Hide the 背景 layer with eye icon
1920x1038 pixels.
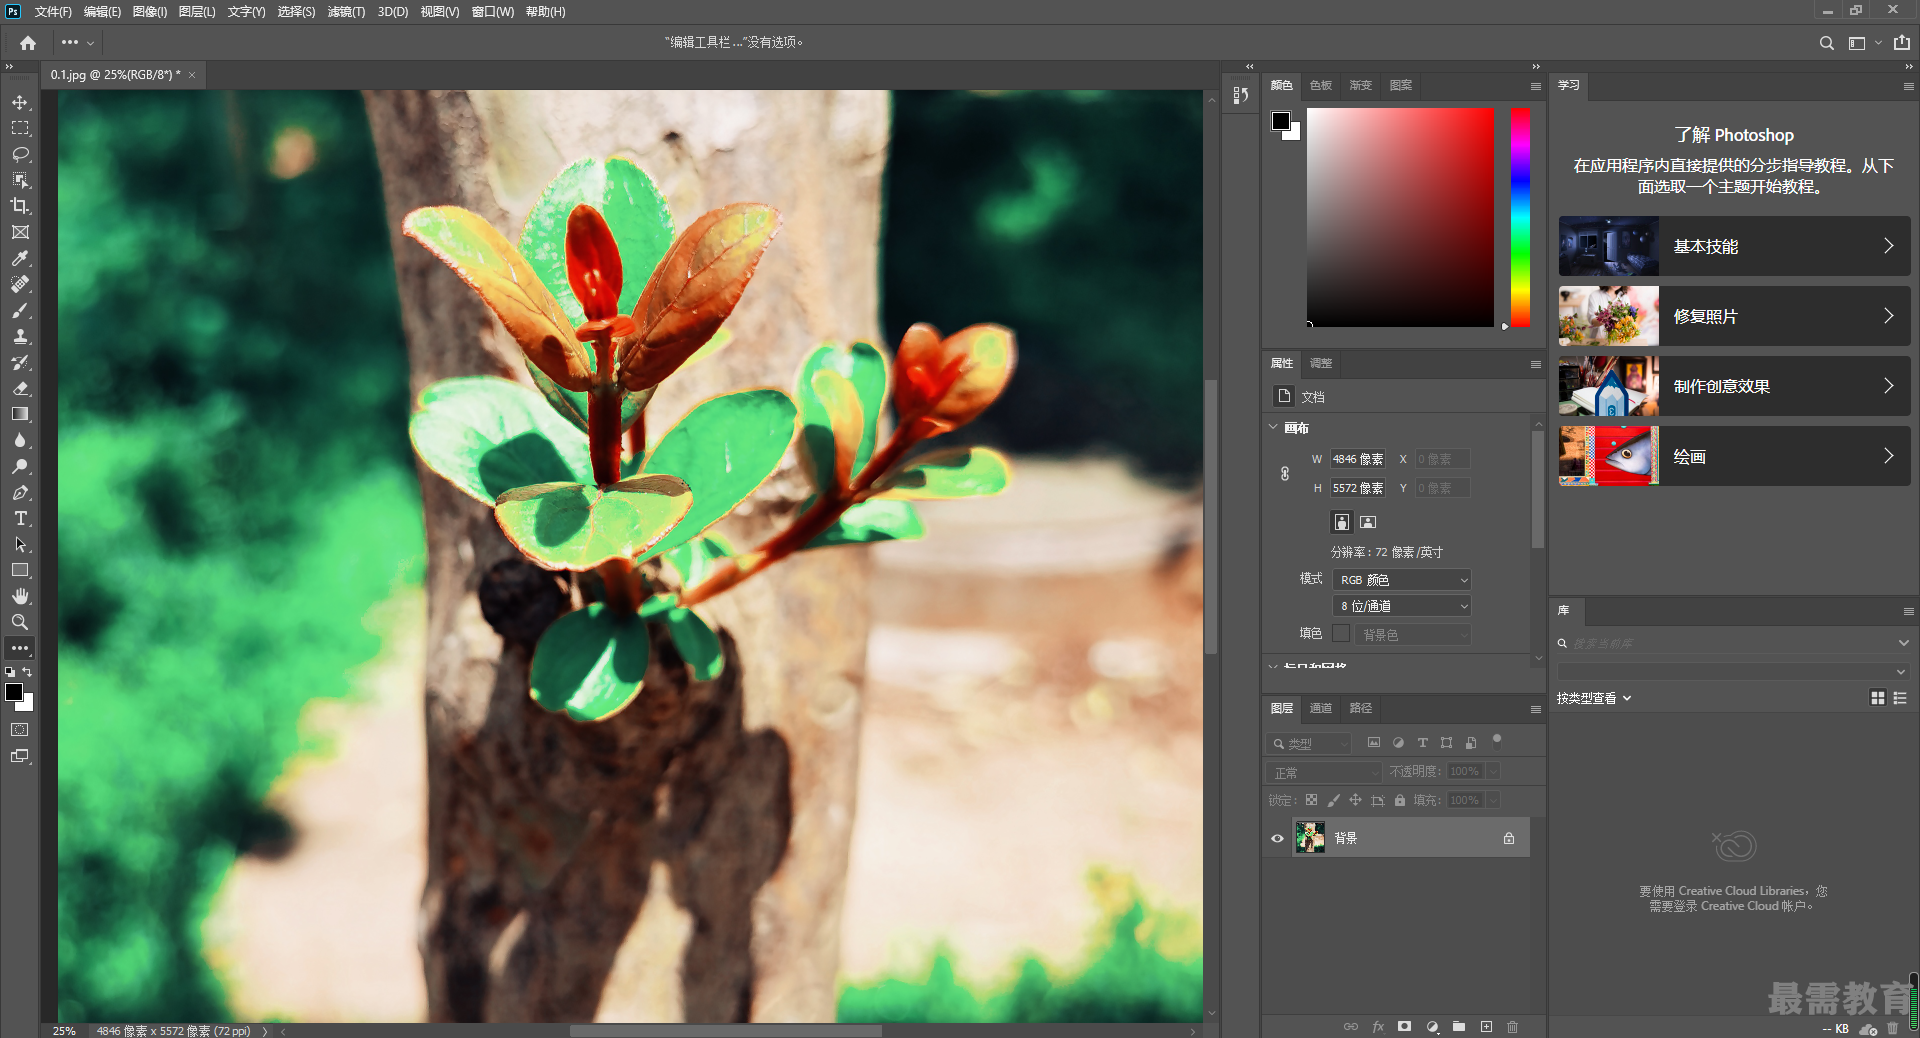tap(1277, 838)
